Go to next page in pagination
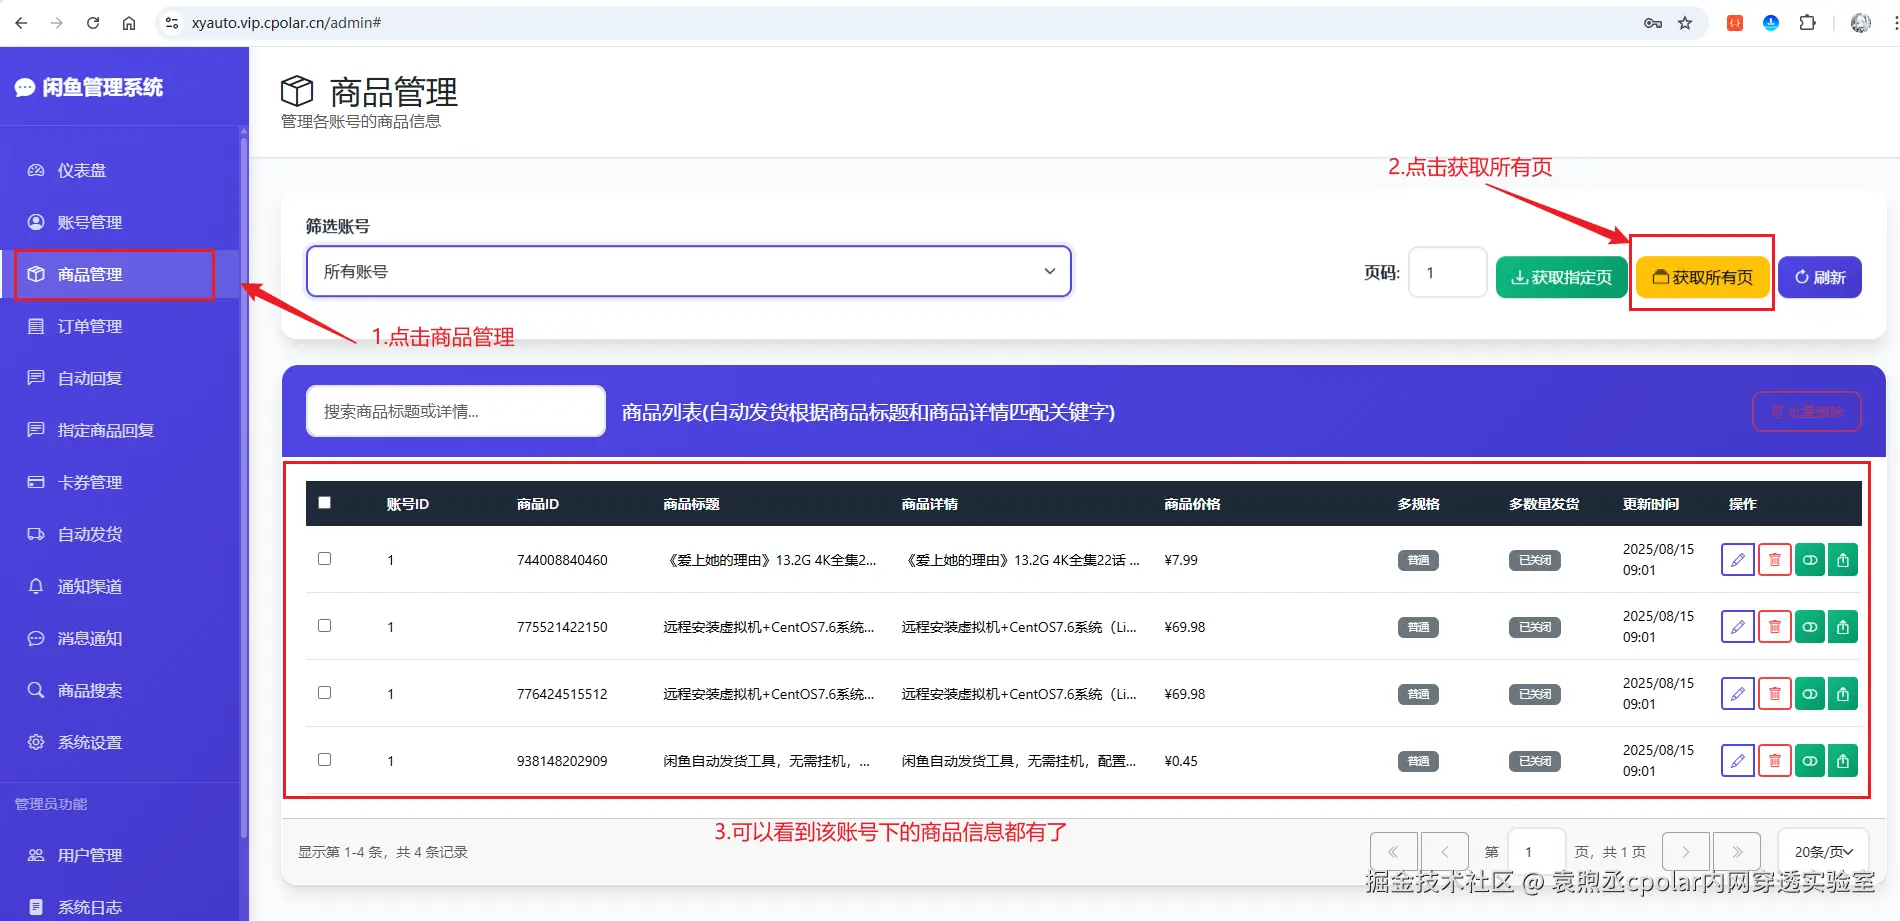This screenshot has width=1900, height=921. [x=1686, y=852]
